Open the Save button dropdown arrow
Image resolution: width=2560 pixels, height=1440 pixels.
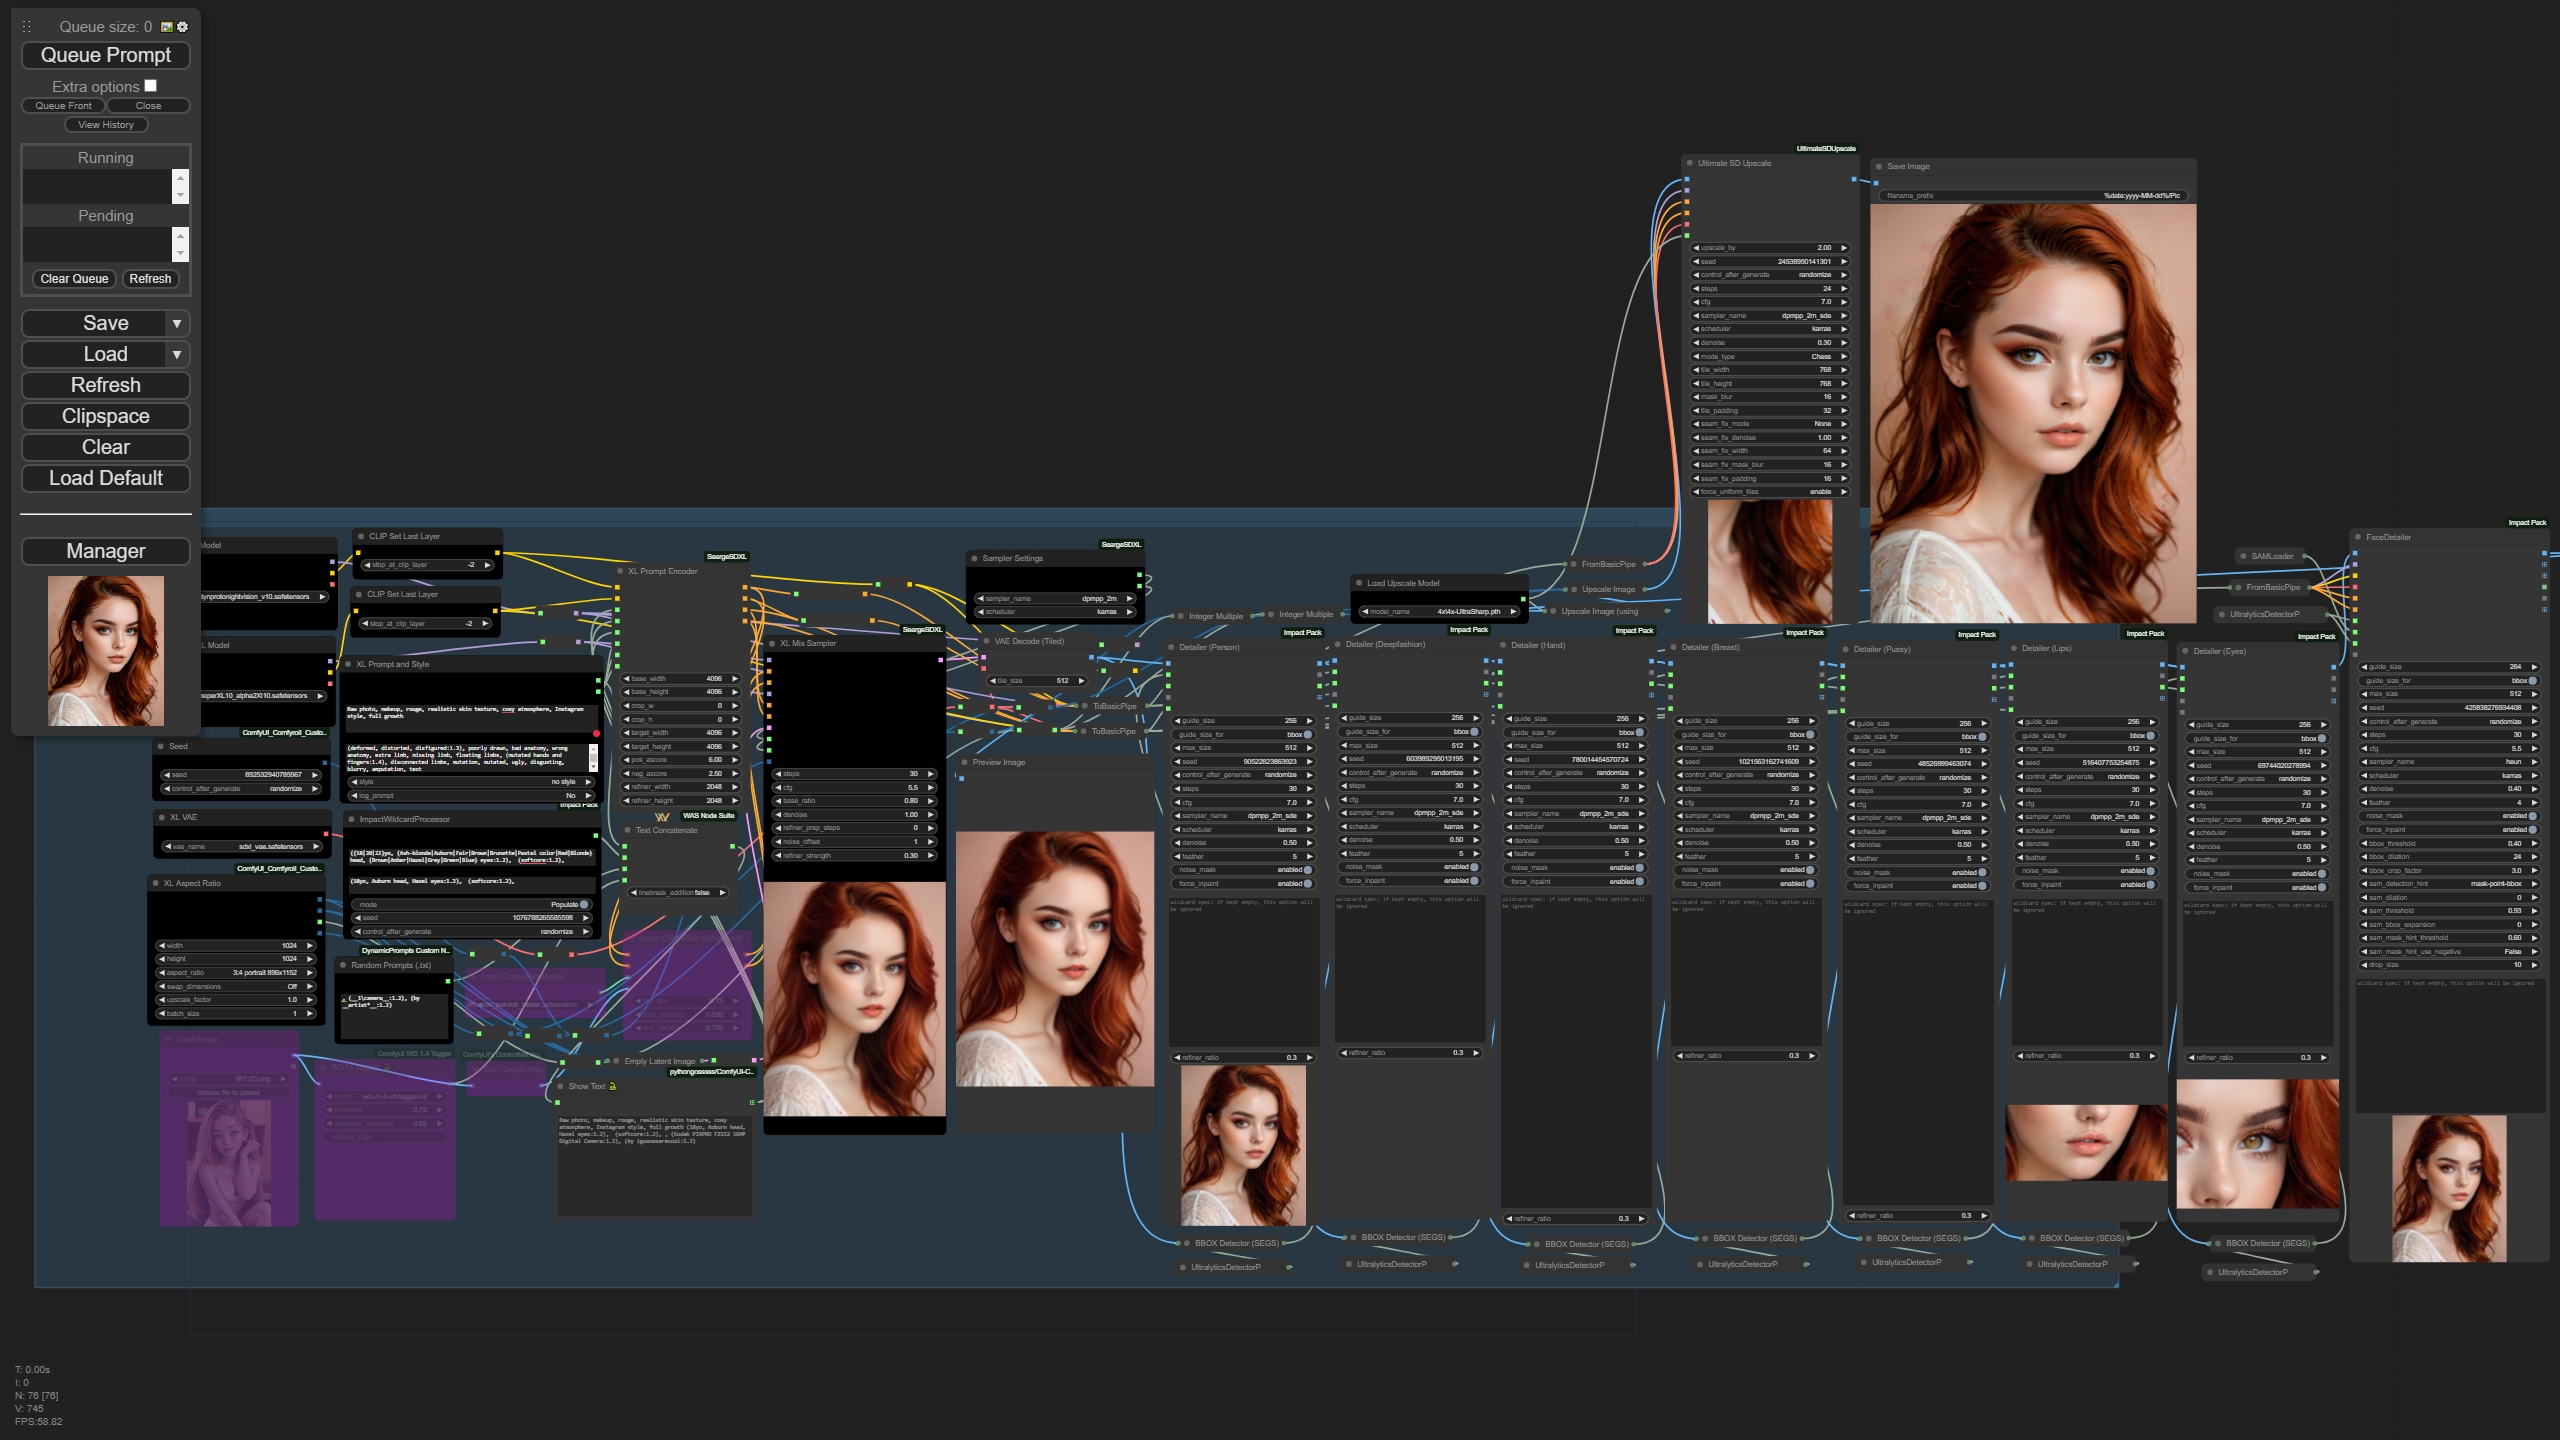pyautogui.click(x=177, y=323)
